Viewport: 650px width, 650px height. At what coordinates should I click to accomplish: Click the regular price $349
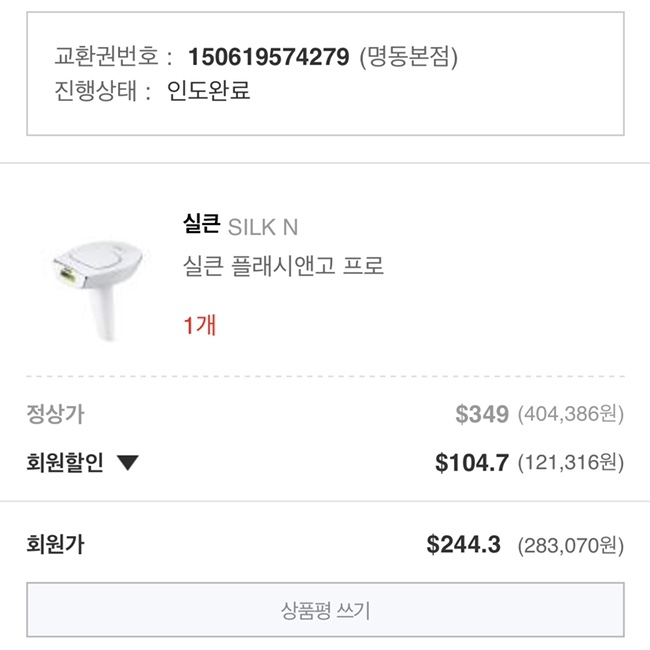point(481,414)
